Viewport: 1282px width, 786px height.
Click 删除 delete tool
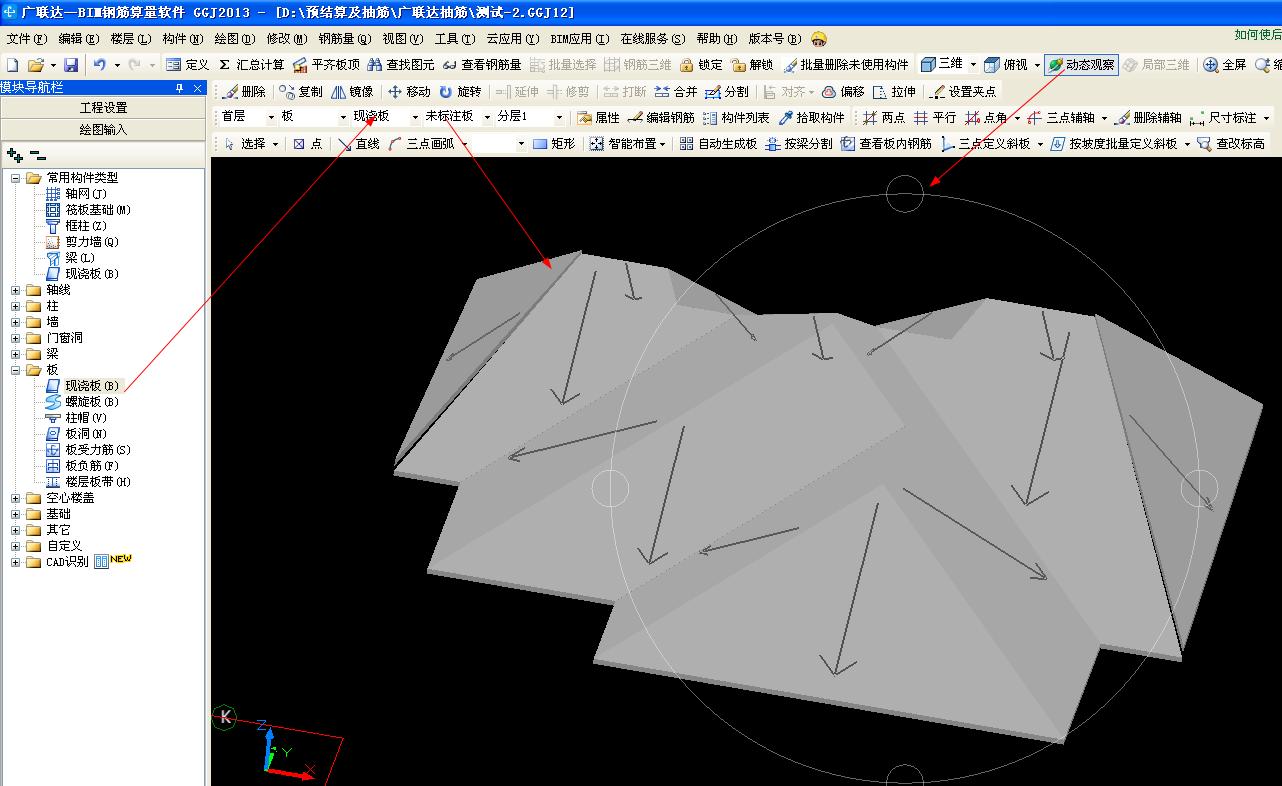pyautogui.click(x=244, y=91)
